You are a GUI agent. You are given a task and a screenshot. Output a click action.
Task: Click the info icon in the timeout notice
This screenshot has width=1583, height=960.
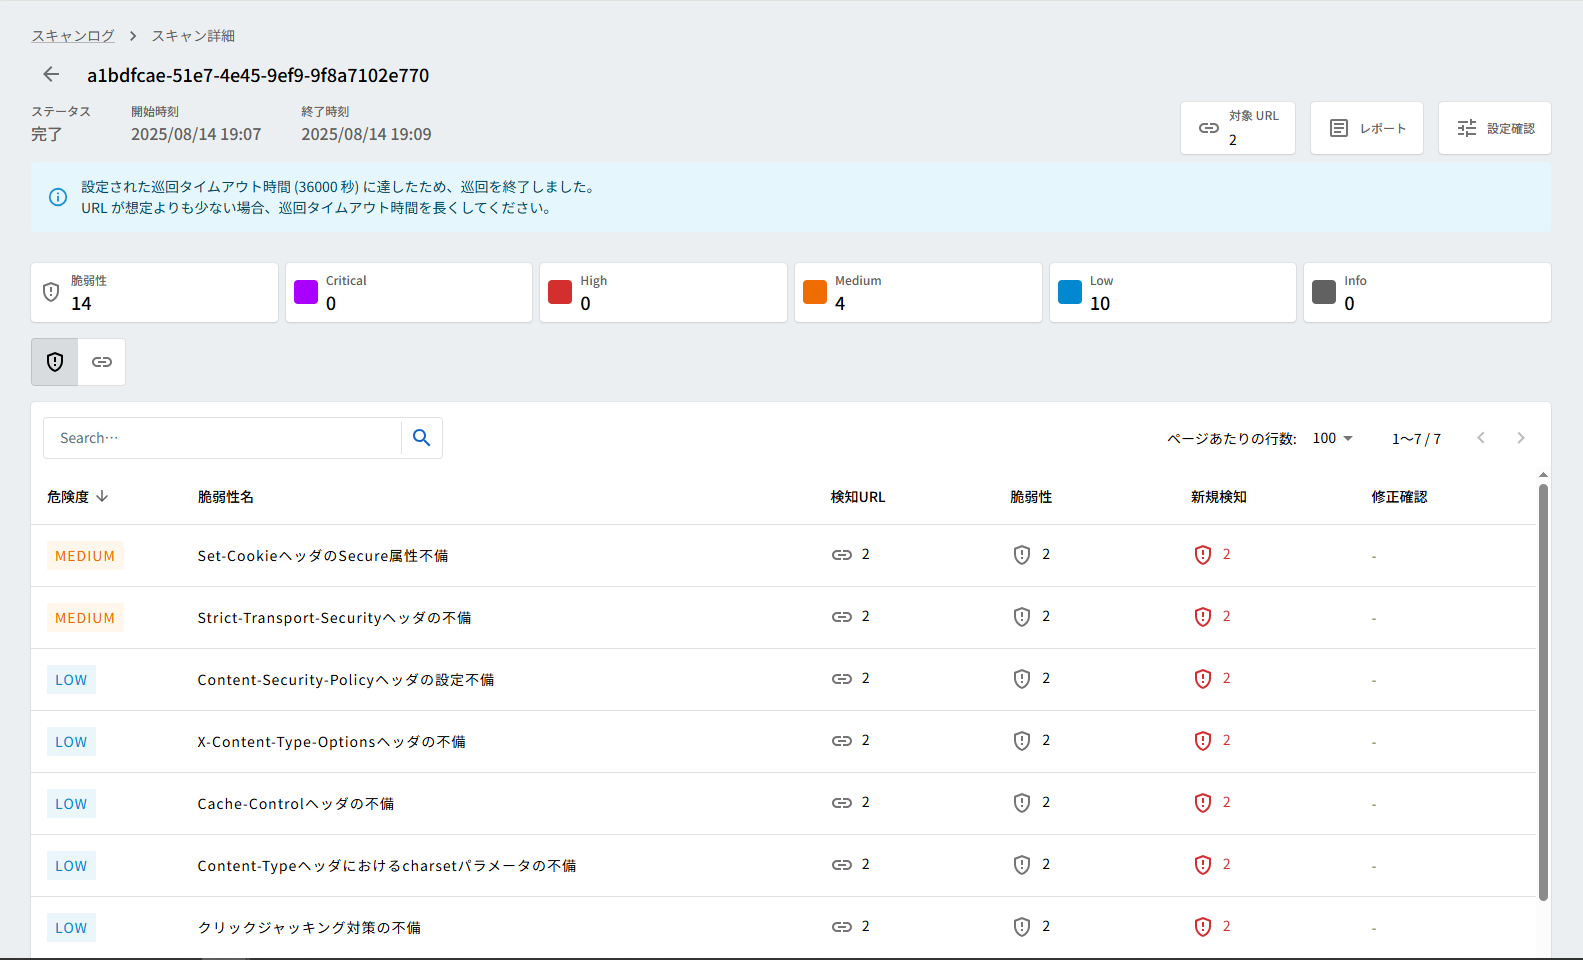[58, 197]
